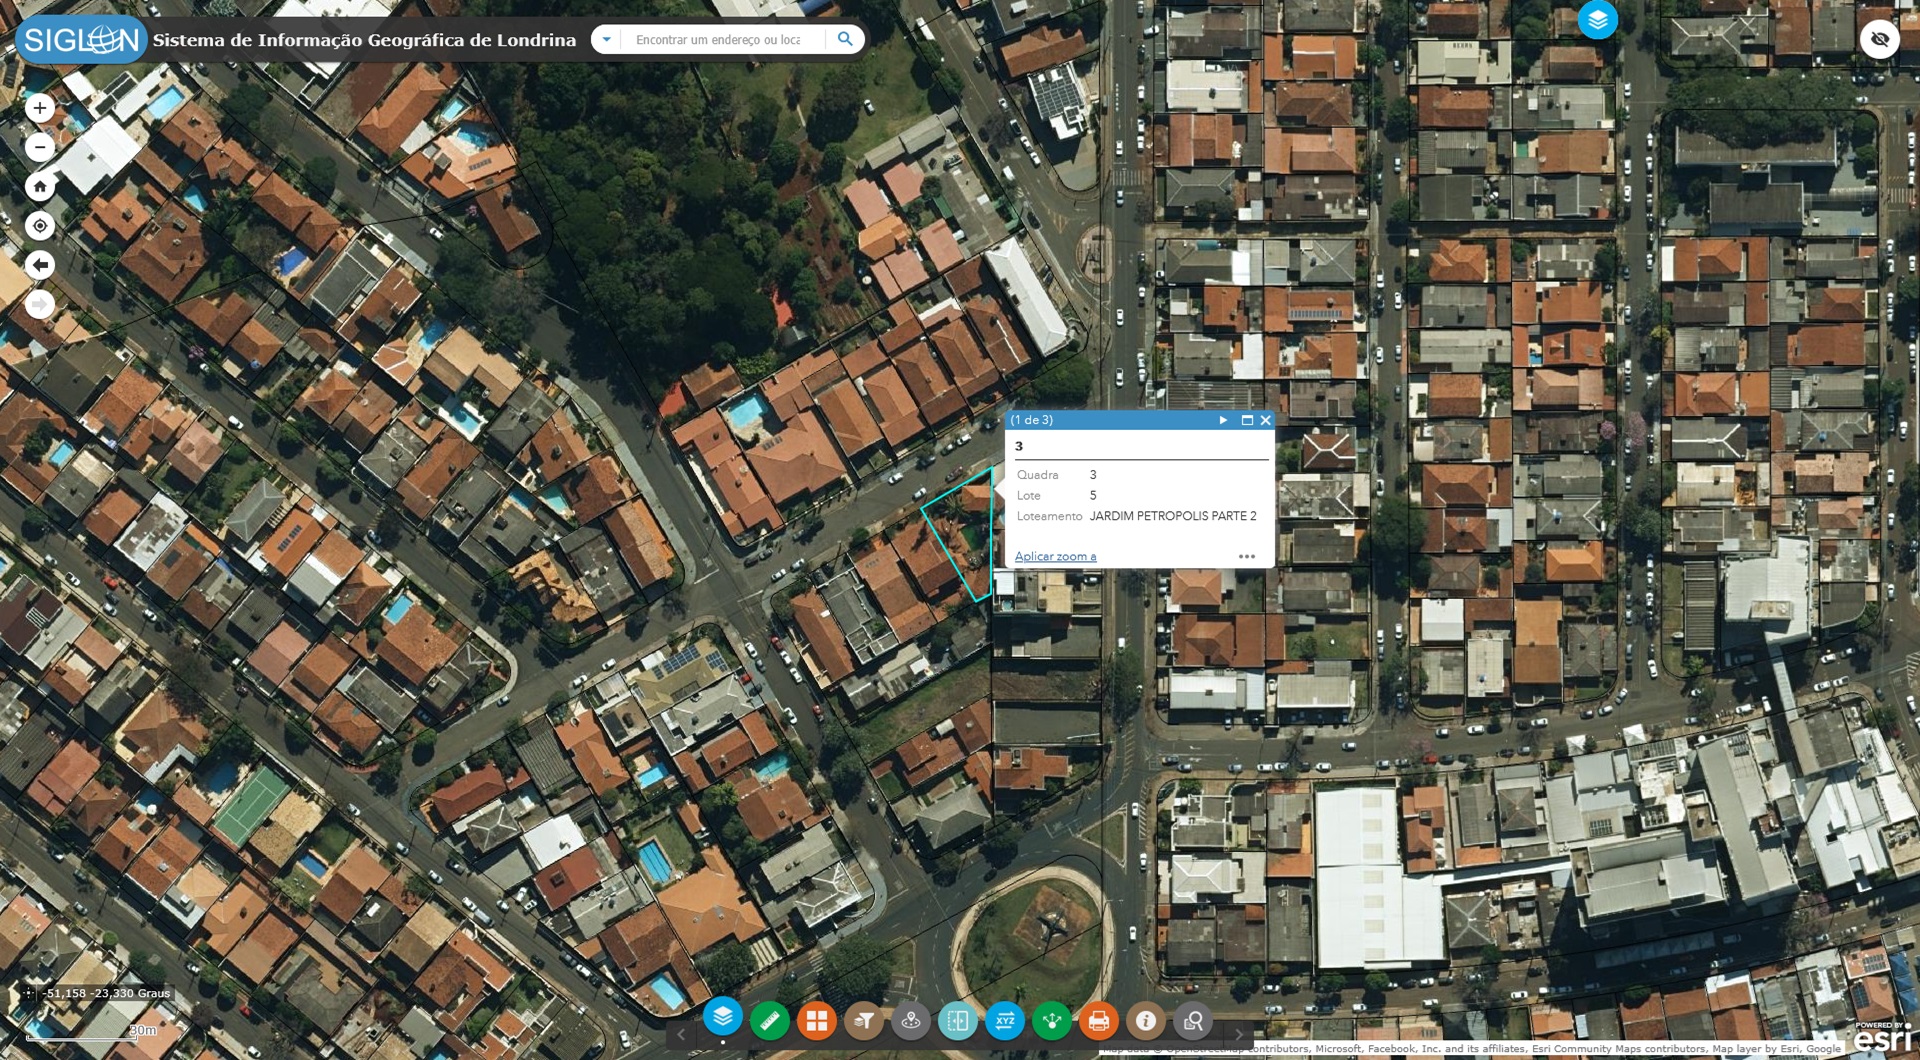Zoom in the map with plus button
The height and width of the screenshot is (1060, 1920).
click(40, 108)
